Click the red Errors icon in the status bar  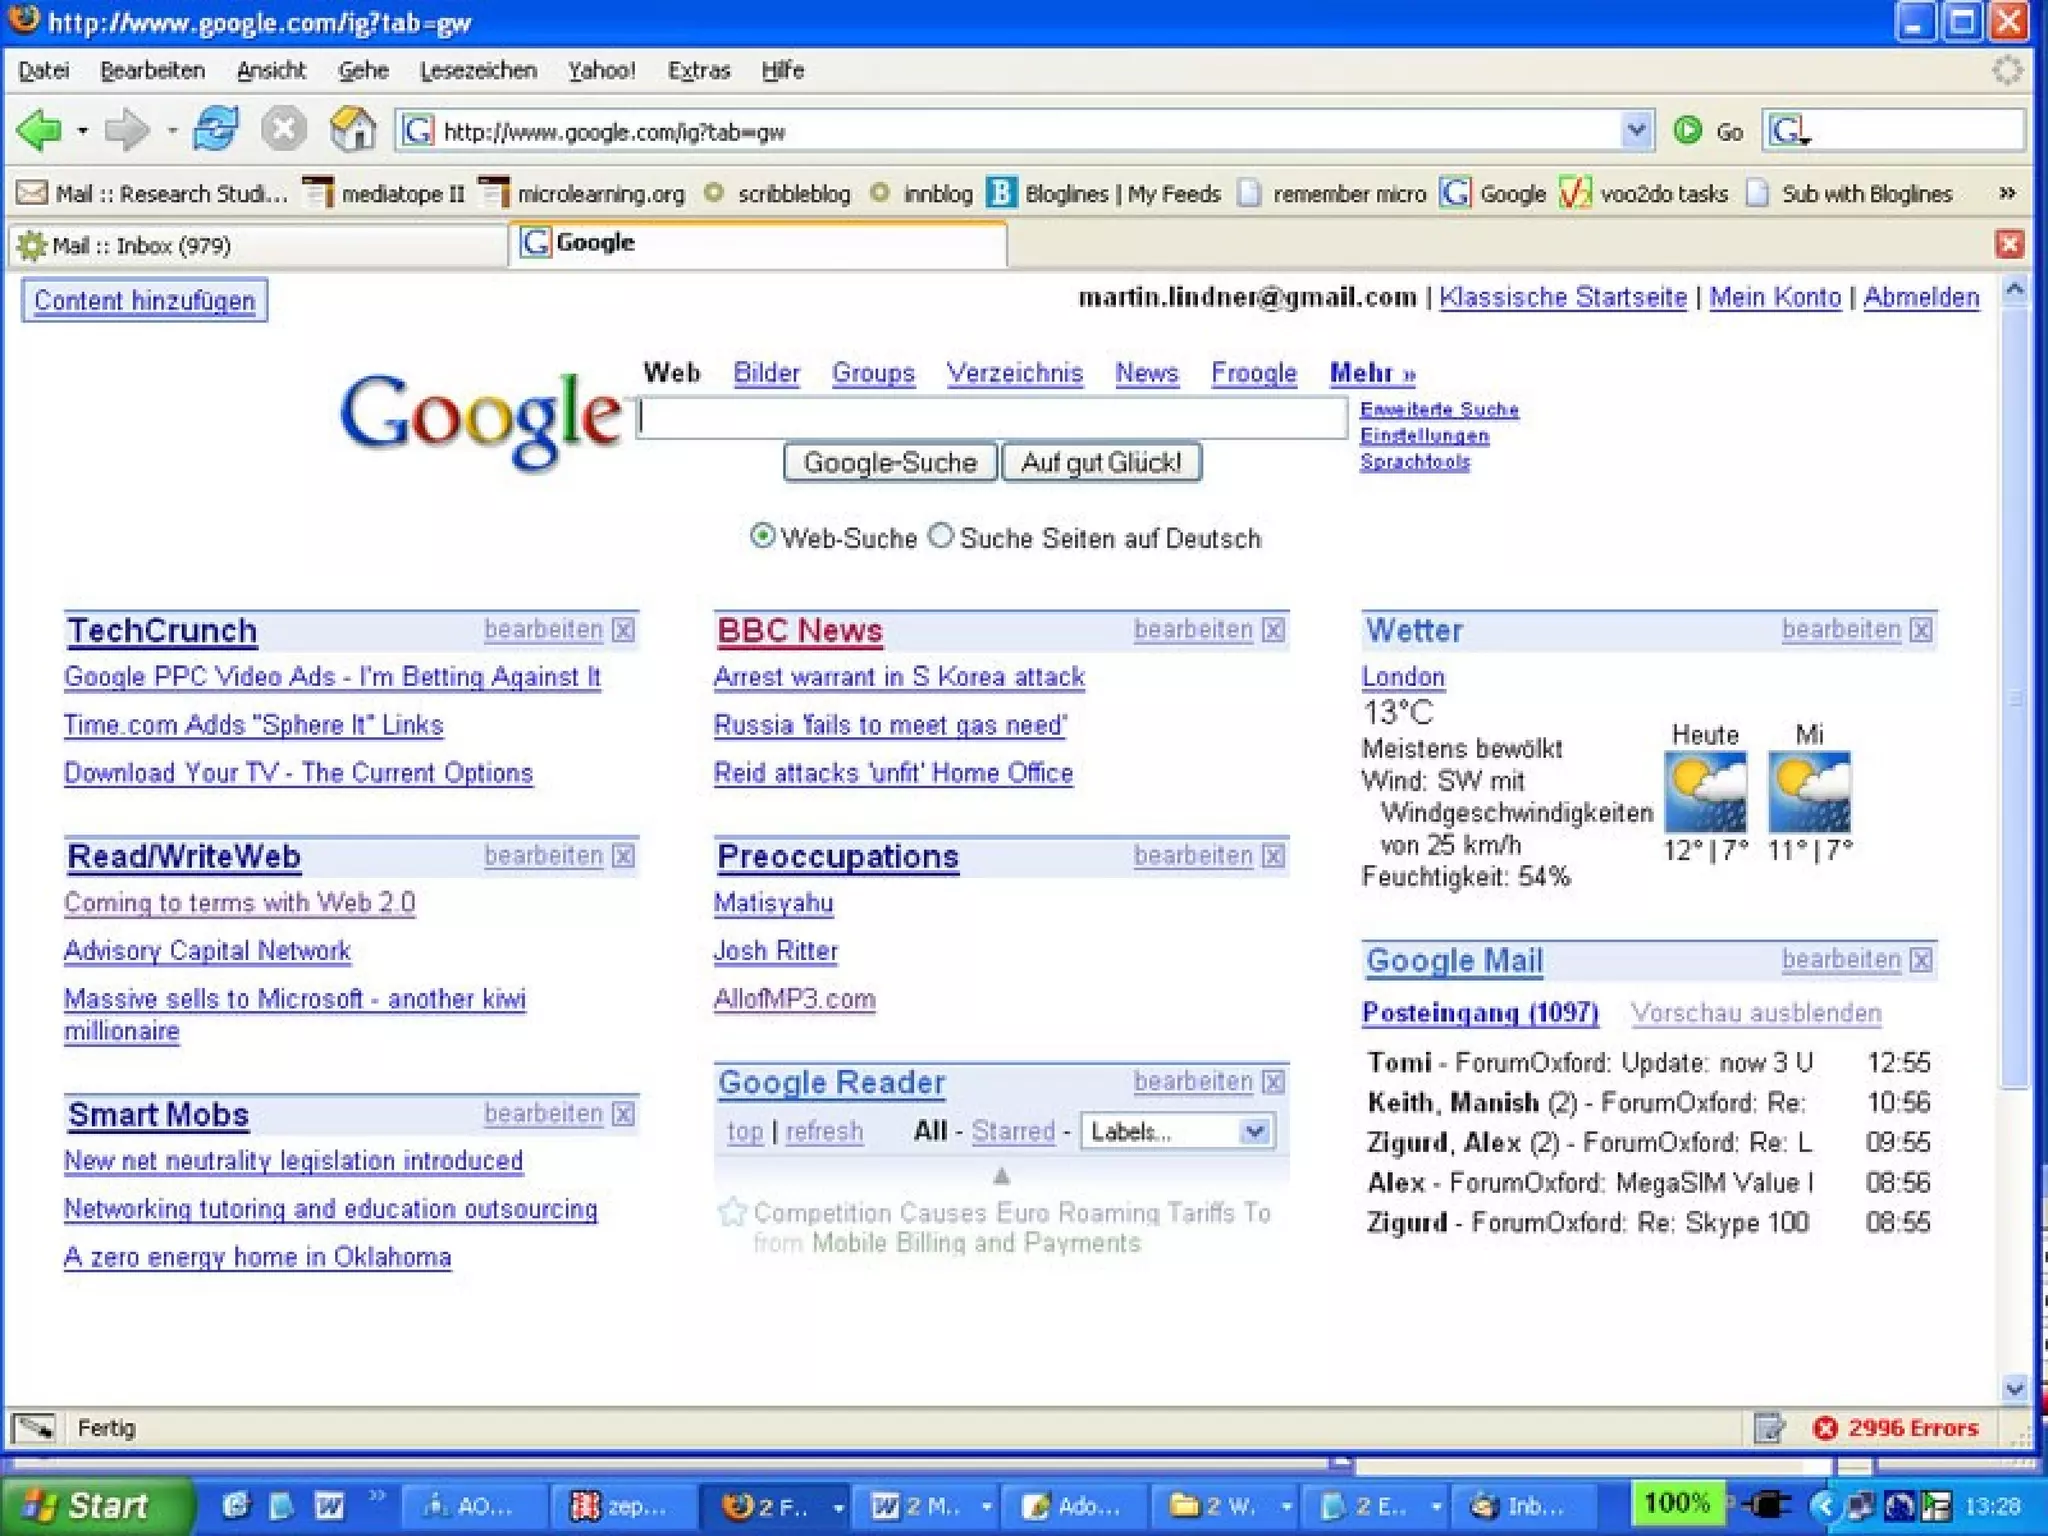[1825, 1428]
